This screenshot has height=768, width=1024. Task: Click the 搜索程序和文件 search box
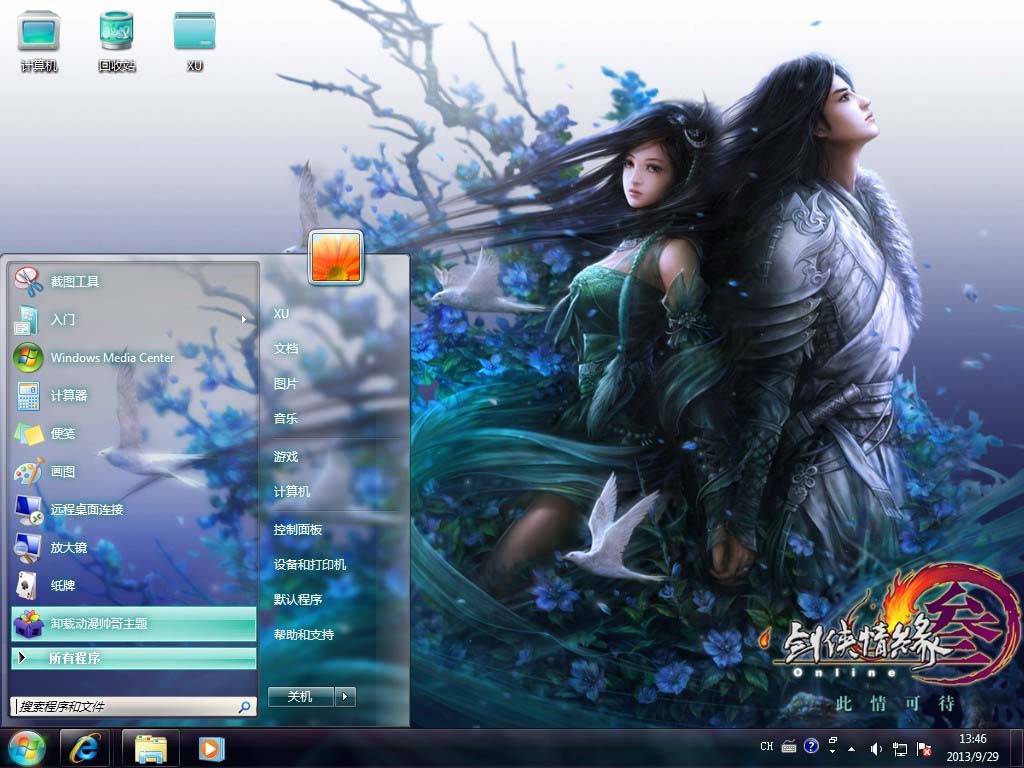click(x=124, y=707)
